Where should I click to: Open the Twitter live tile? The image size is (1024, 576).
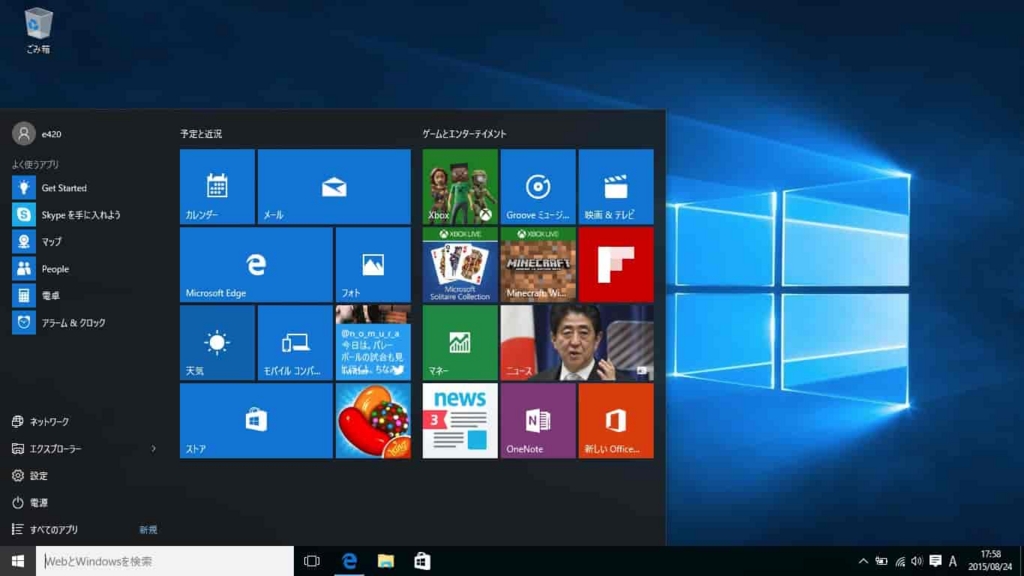tap(373, 342)
